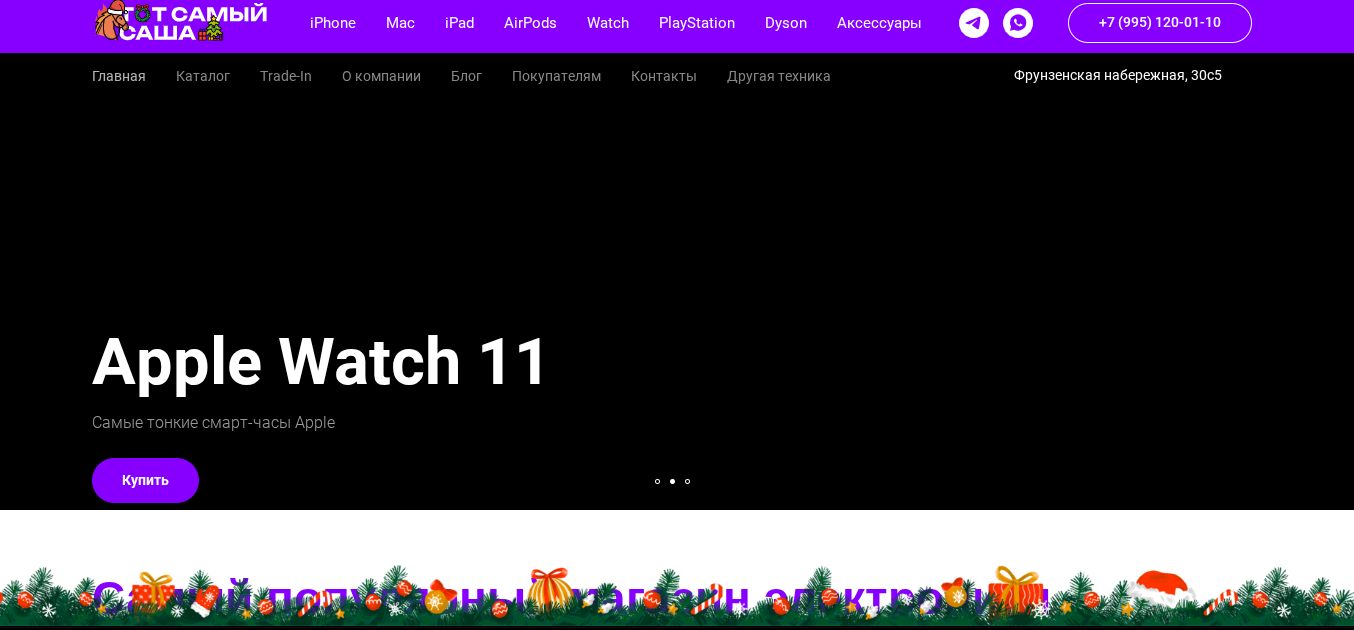Select the first carousel slide dot
The width and height of the screenshot is (1354, 630).
[x=657, y=481]
